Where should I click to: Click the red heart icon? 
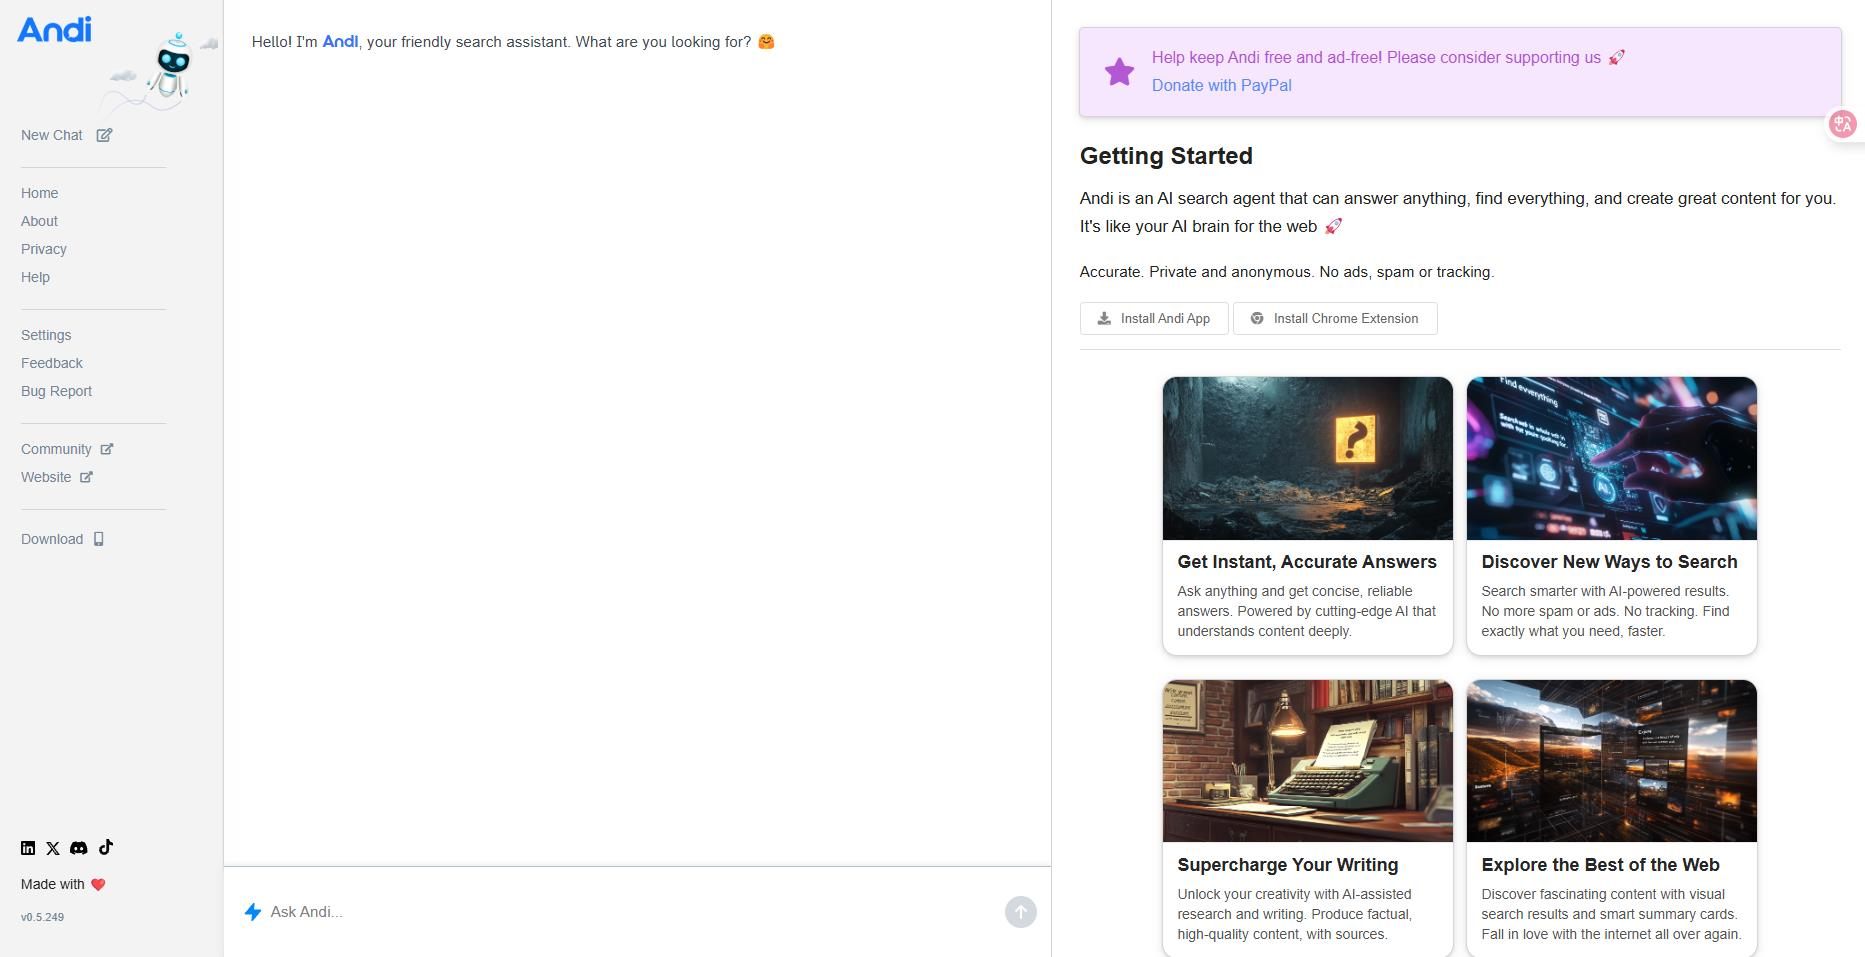tap(98, 884)
